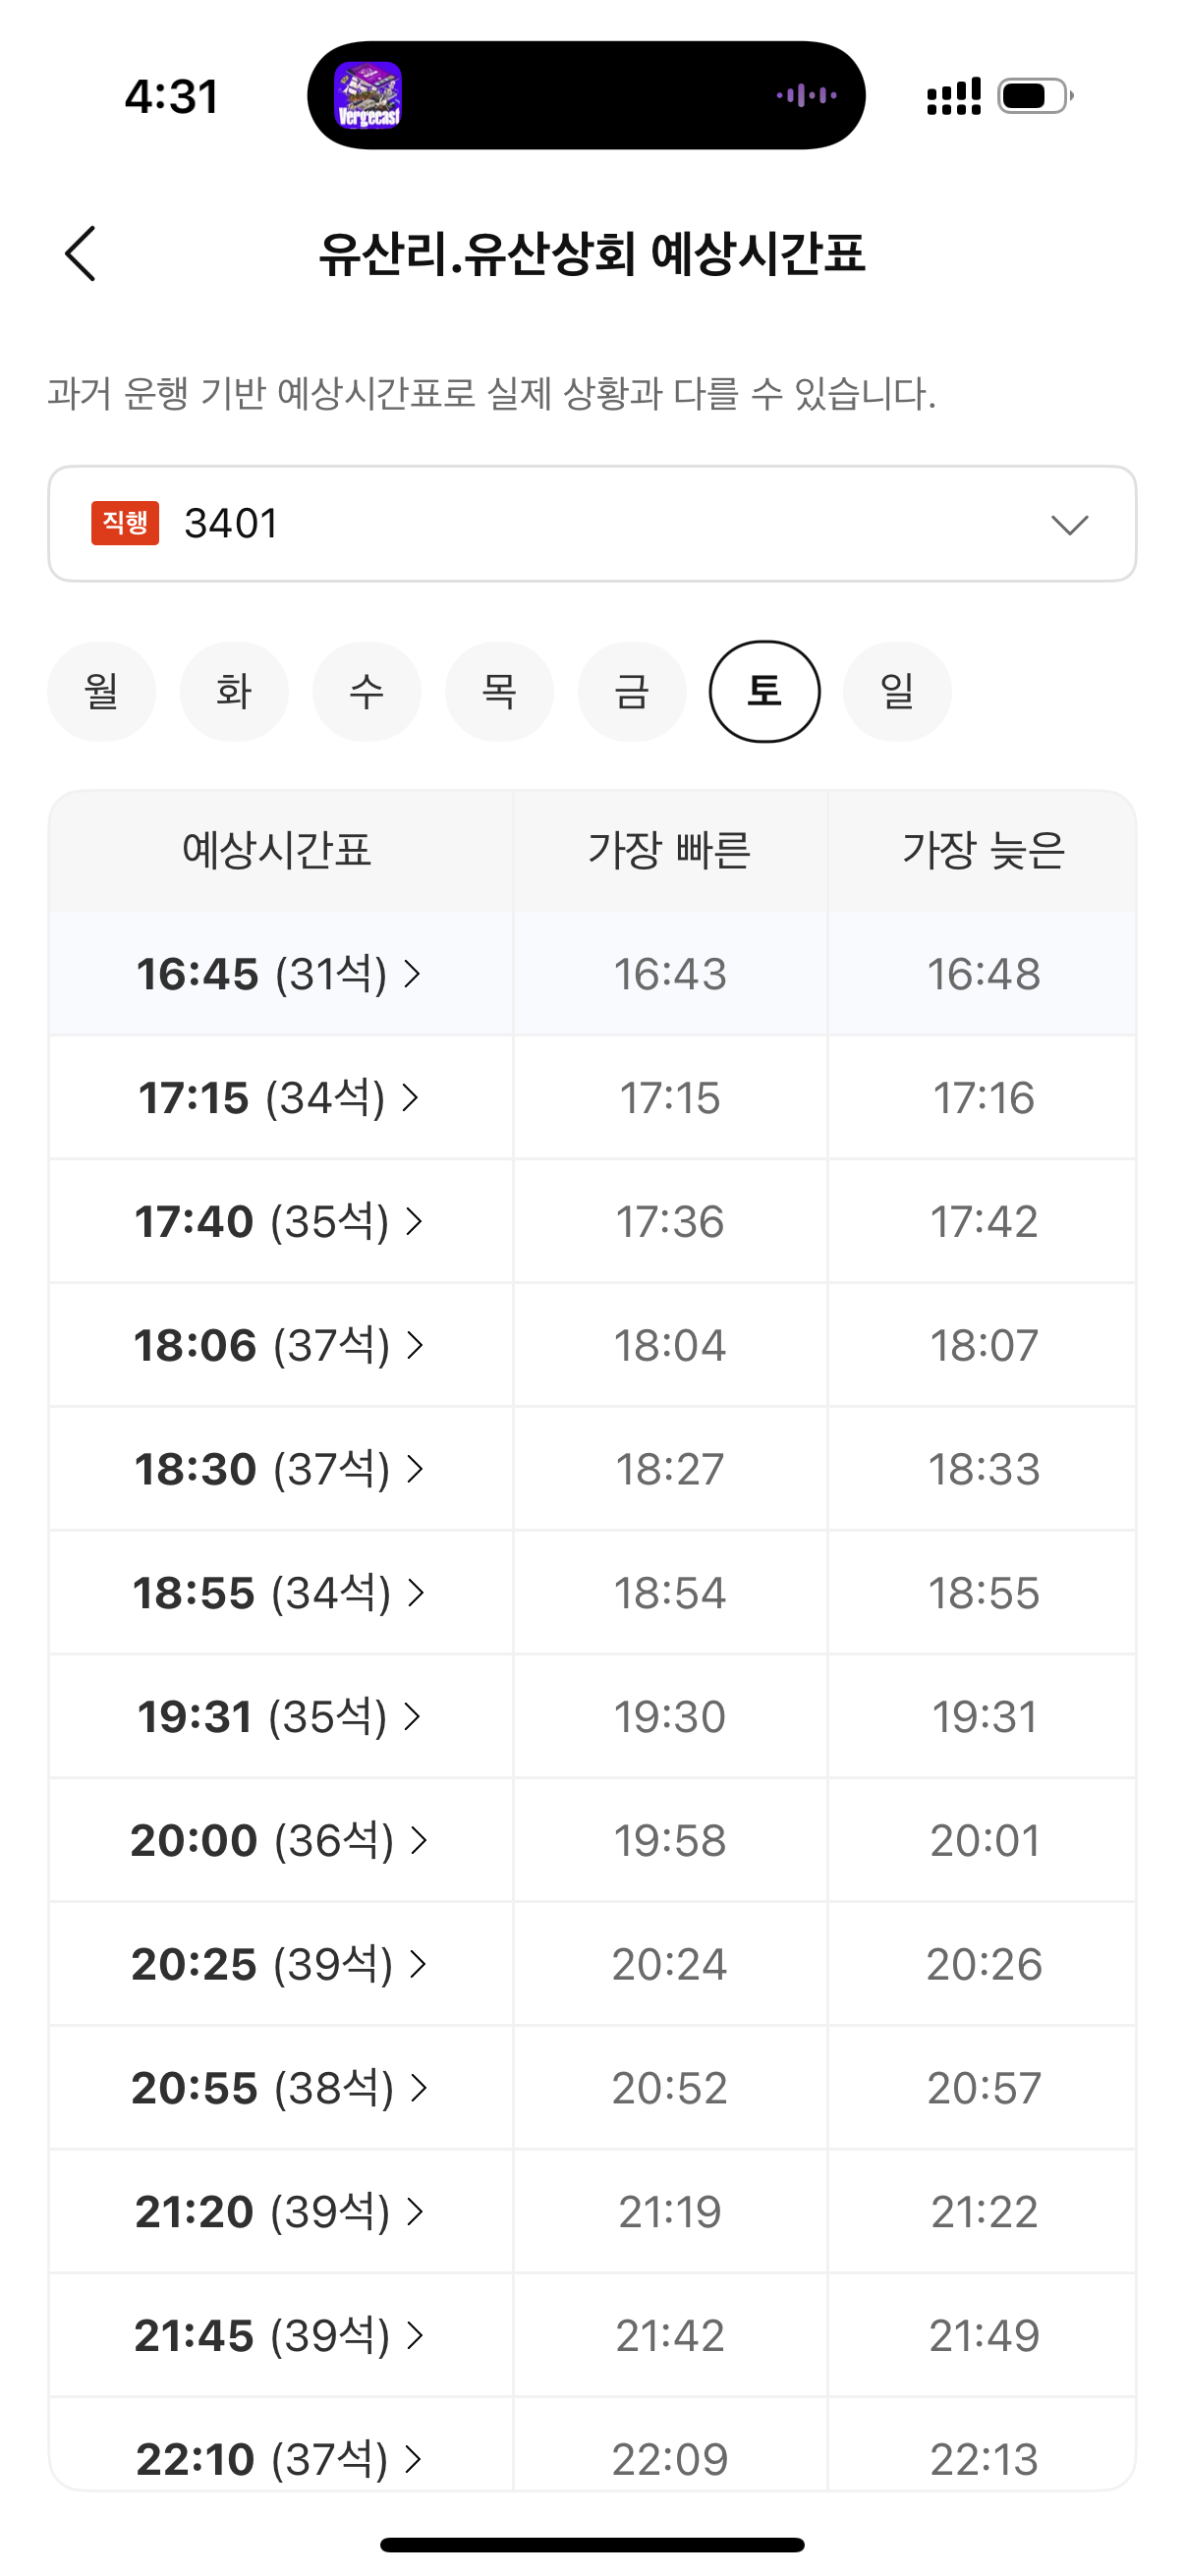Open the 3401 bus route dropdown
The width and height of the screenshot is (1185, 2576).
(591, 523)
